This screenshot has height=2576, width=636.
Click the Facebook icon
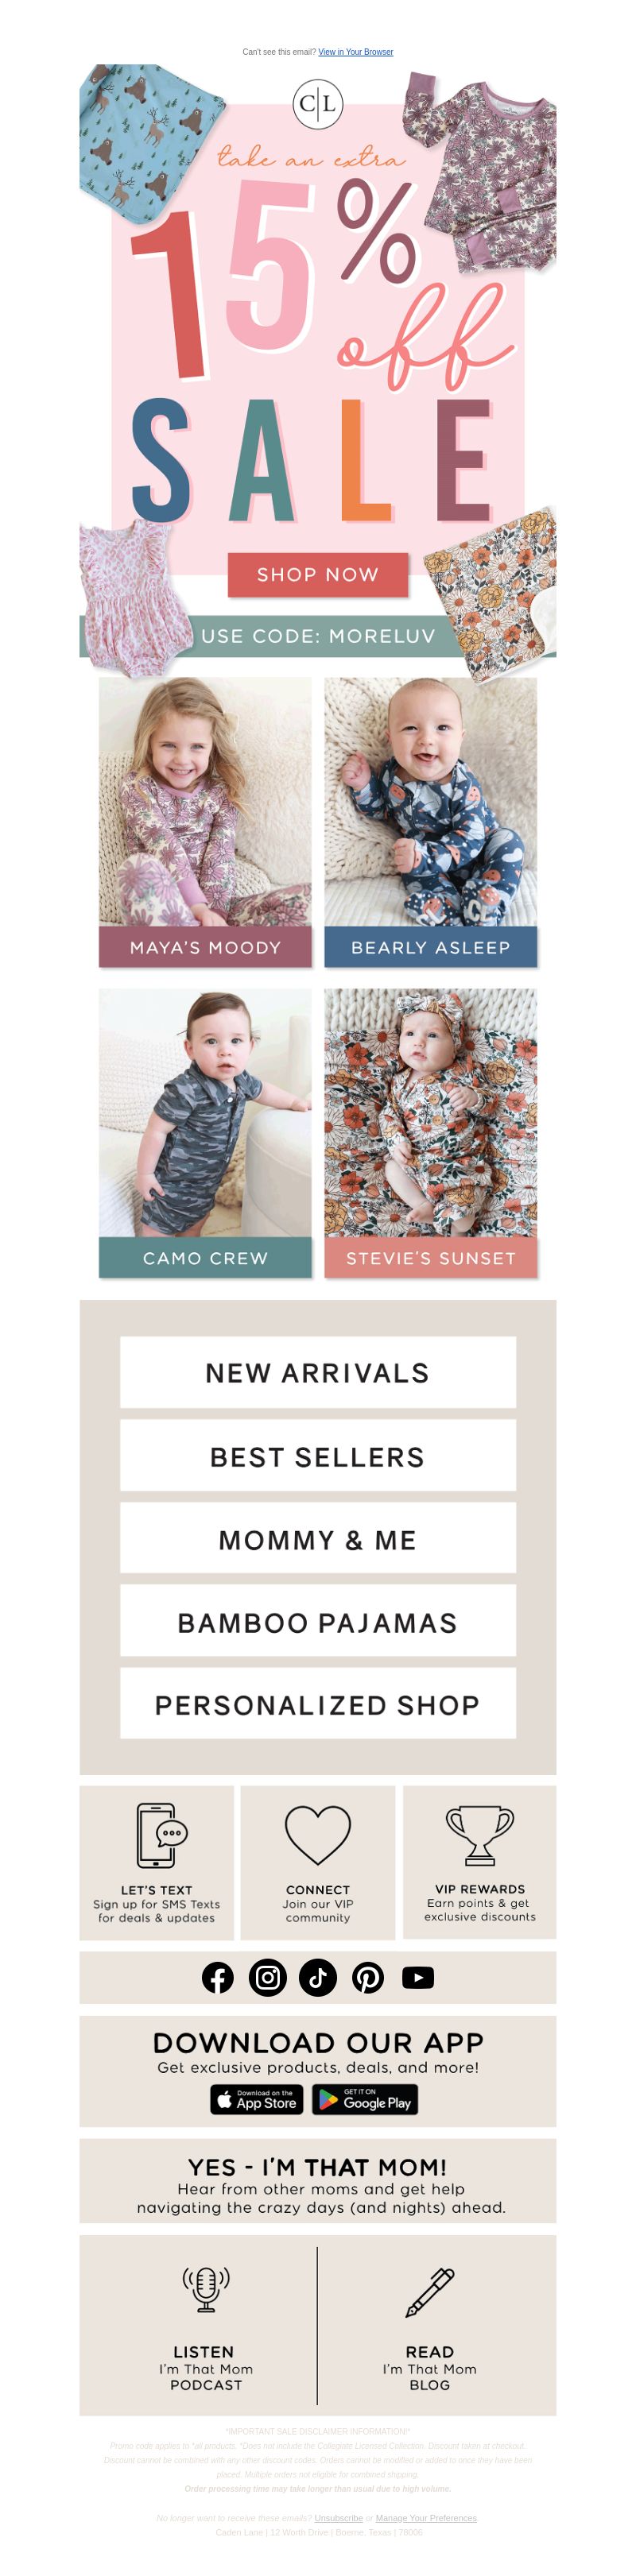tap(217, 1977)
